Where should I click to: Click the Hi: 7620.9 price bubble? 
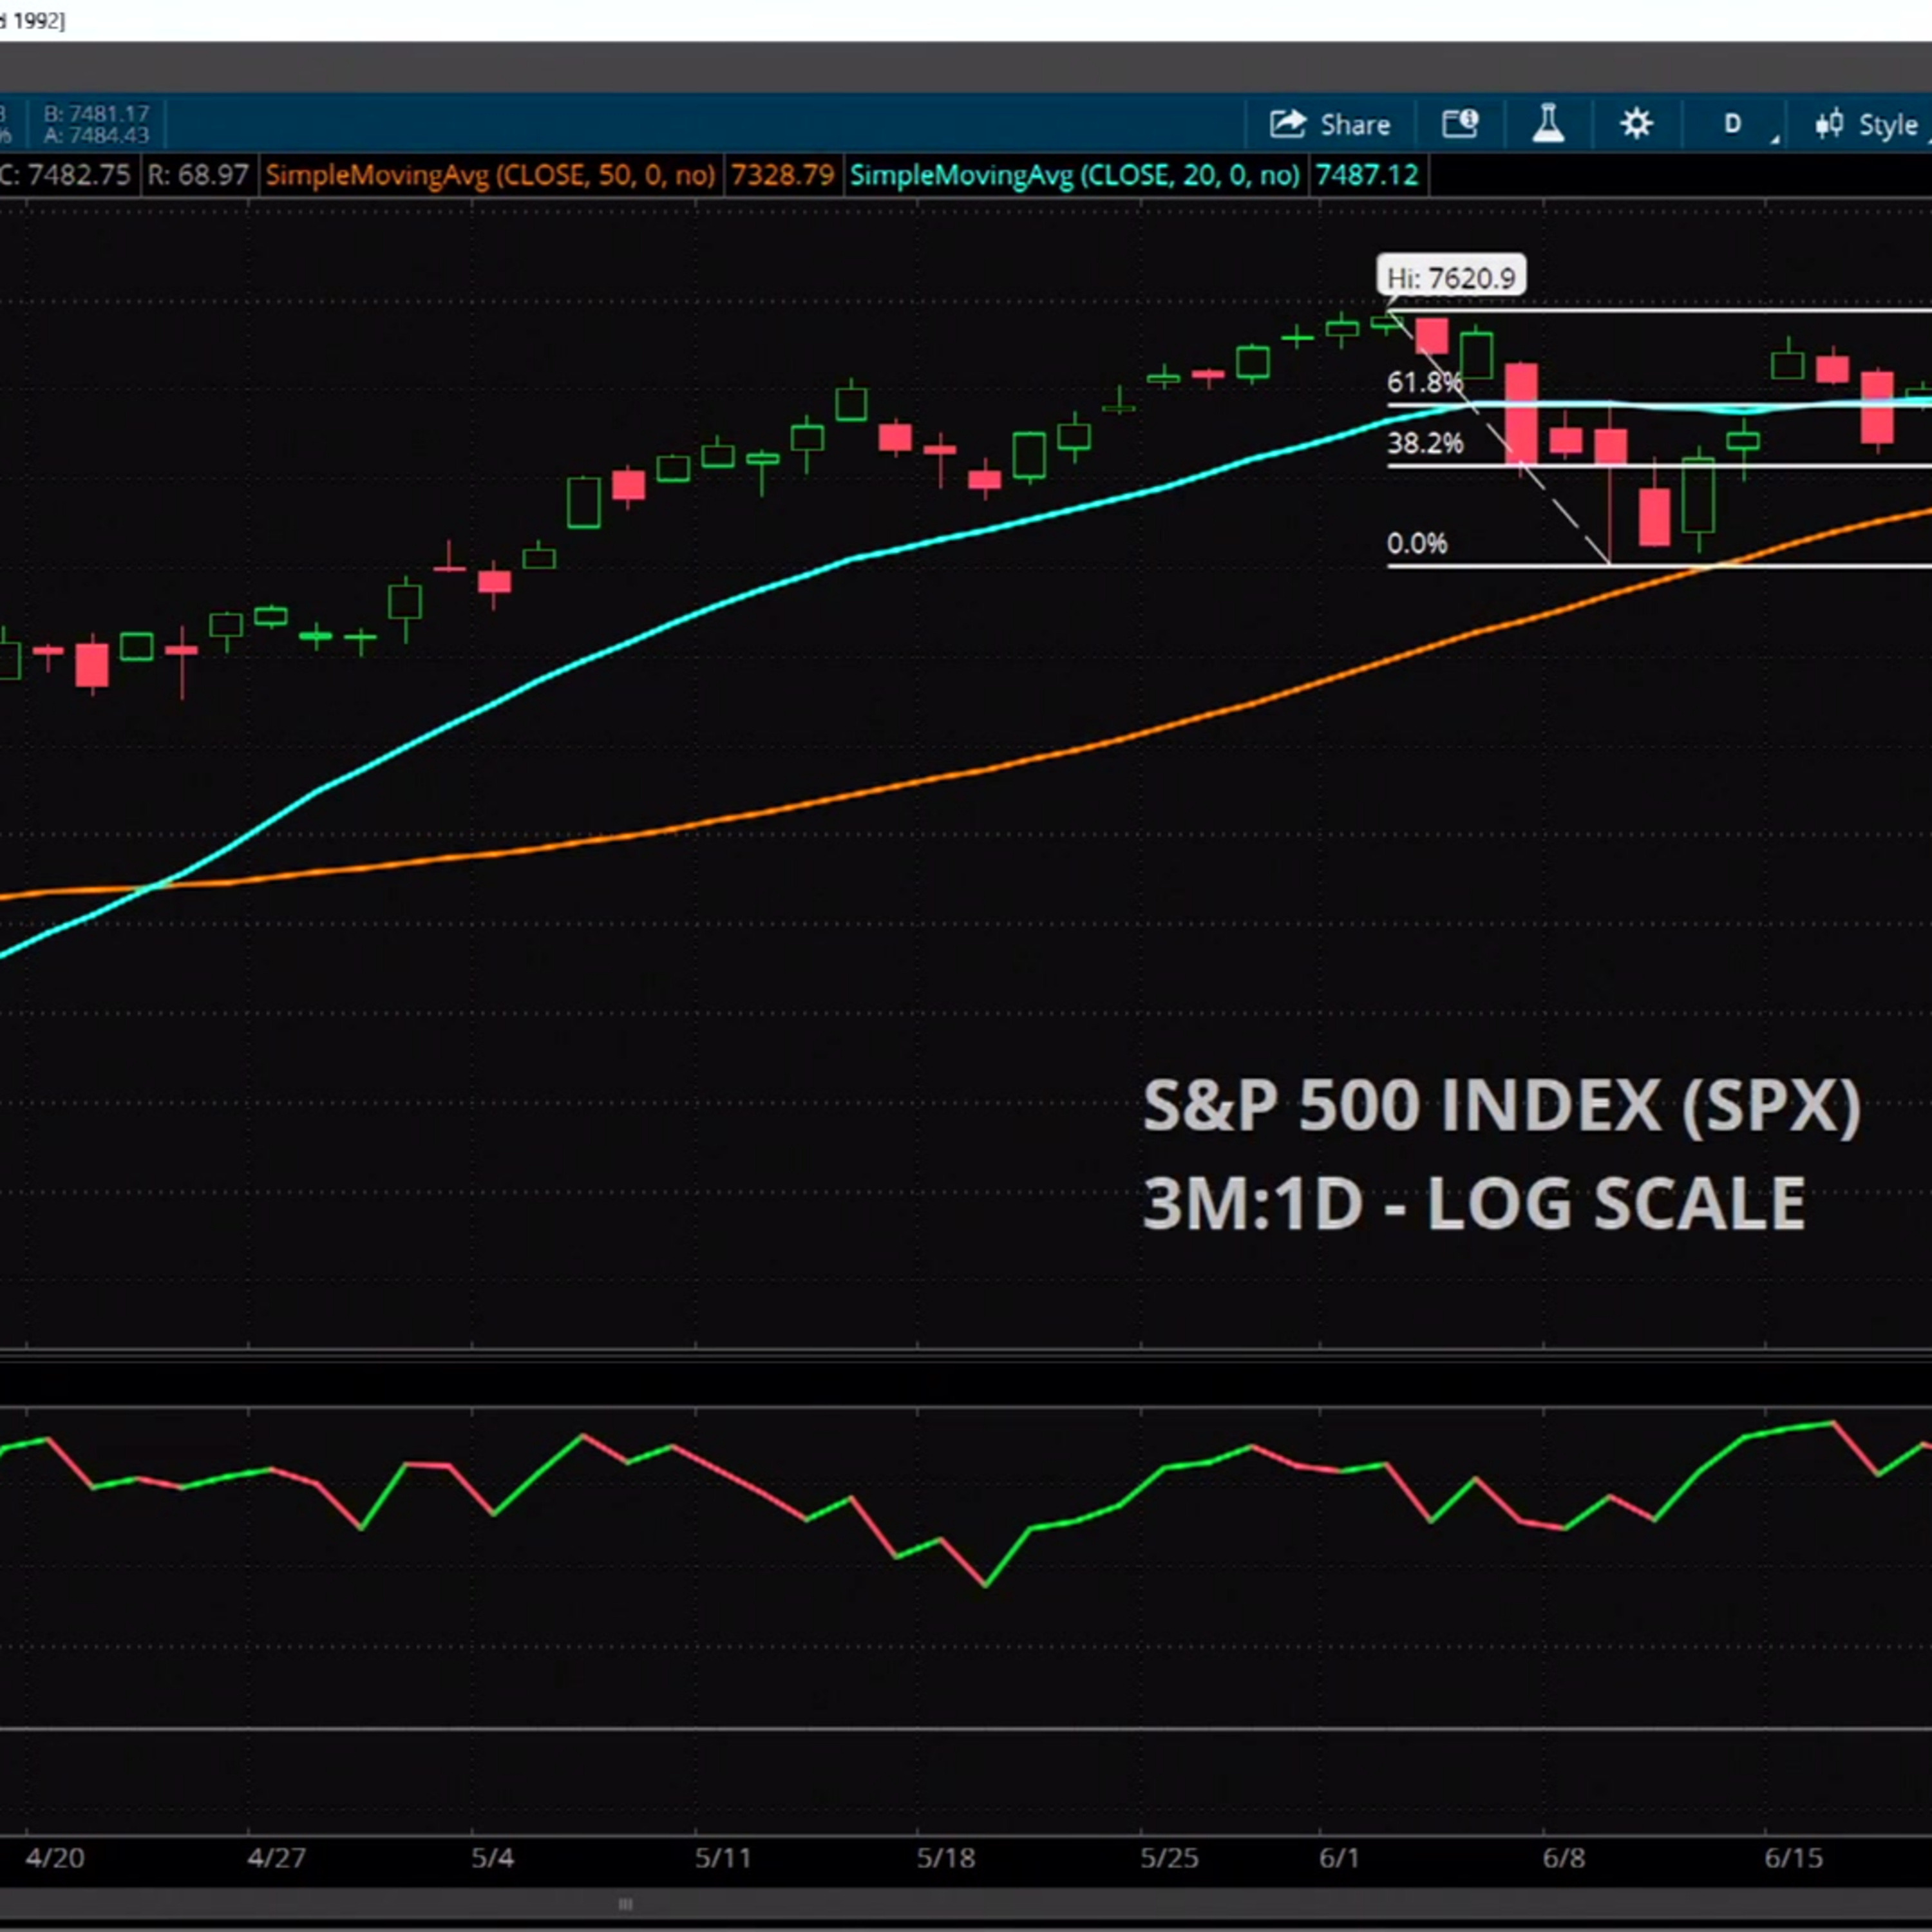click(x=1451, y=277)
